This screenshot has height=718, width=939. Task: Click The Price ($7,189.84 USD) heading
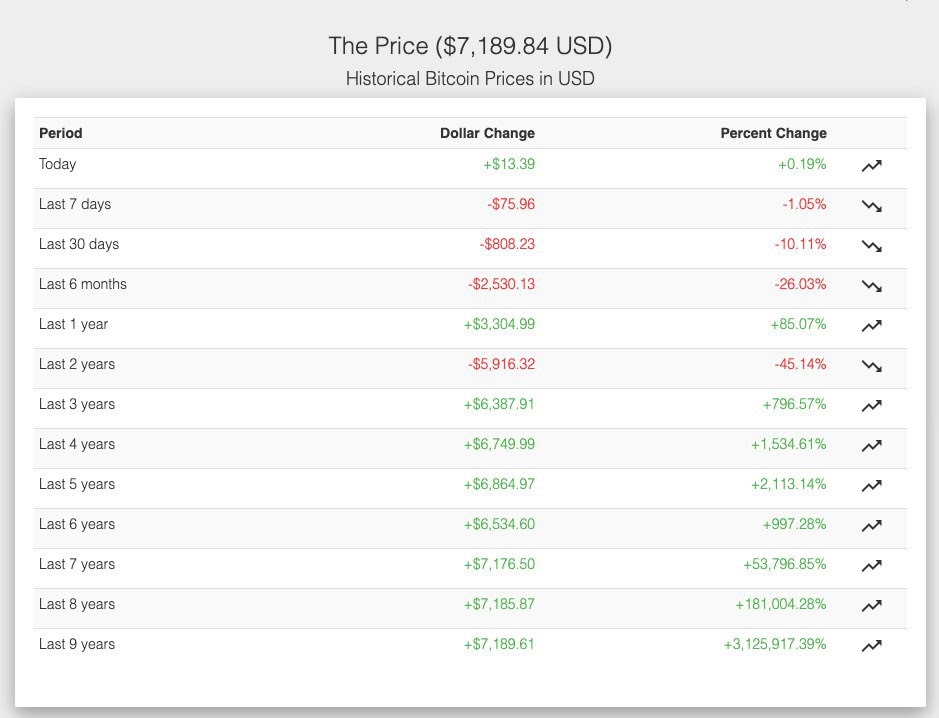coord(470,46)
